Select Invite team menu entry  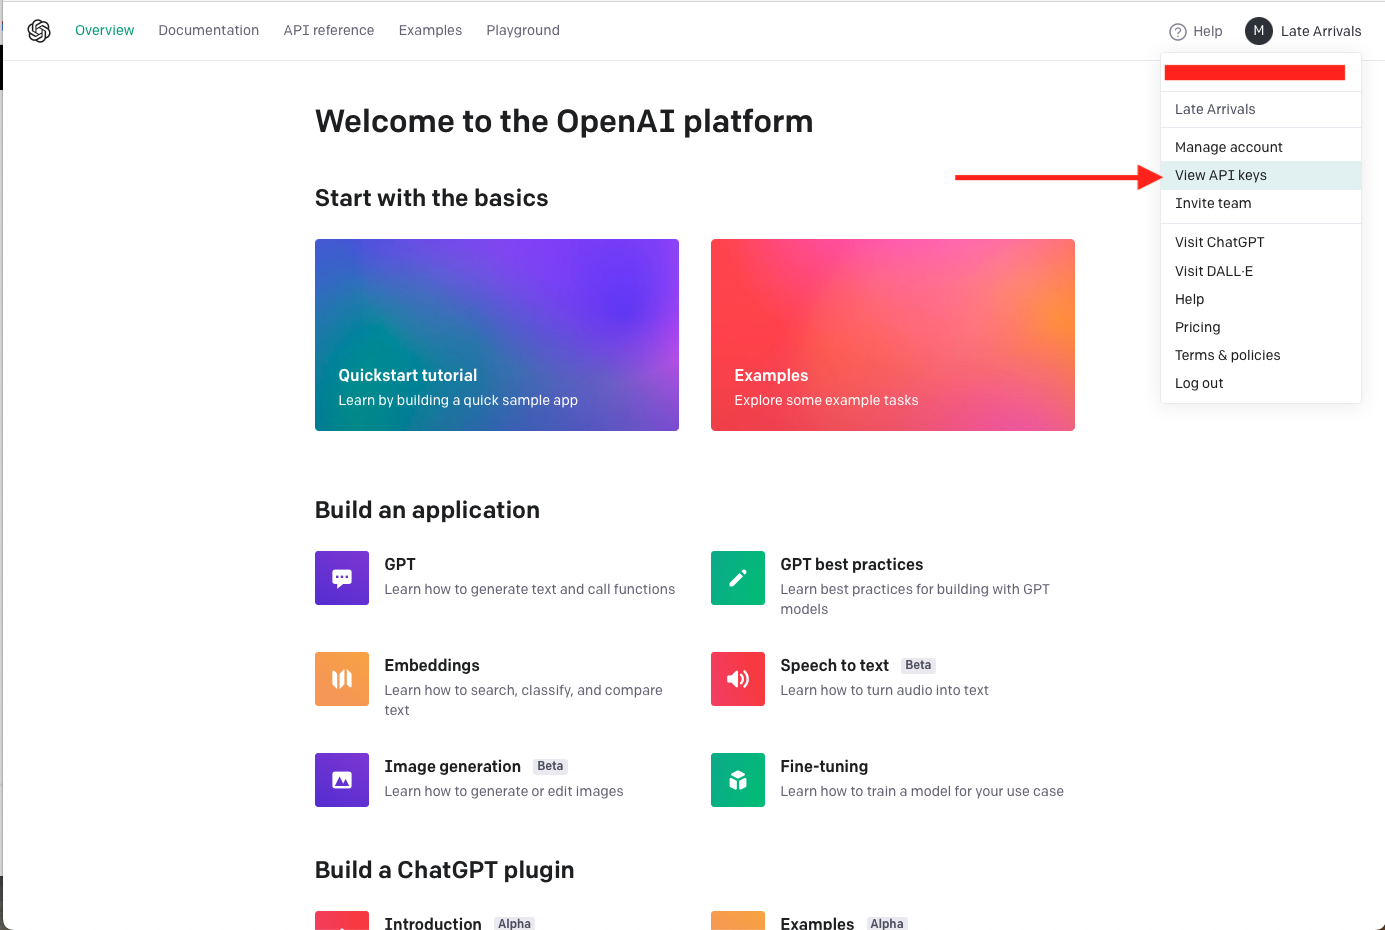(x=1213, y=203)
